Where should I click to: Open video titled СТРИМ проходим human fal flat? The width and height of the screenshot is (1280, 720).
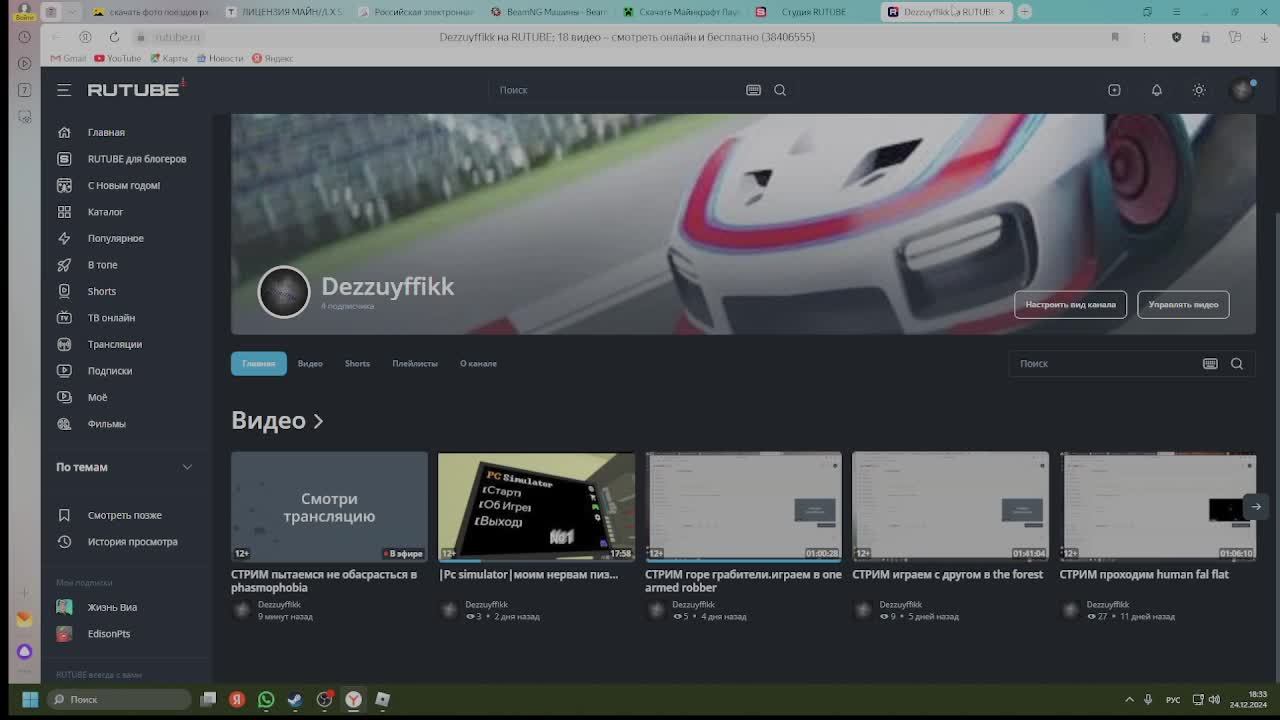click(1144, 575)
